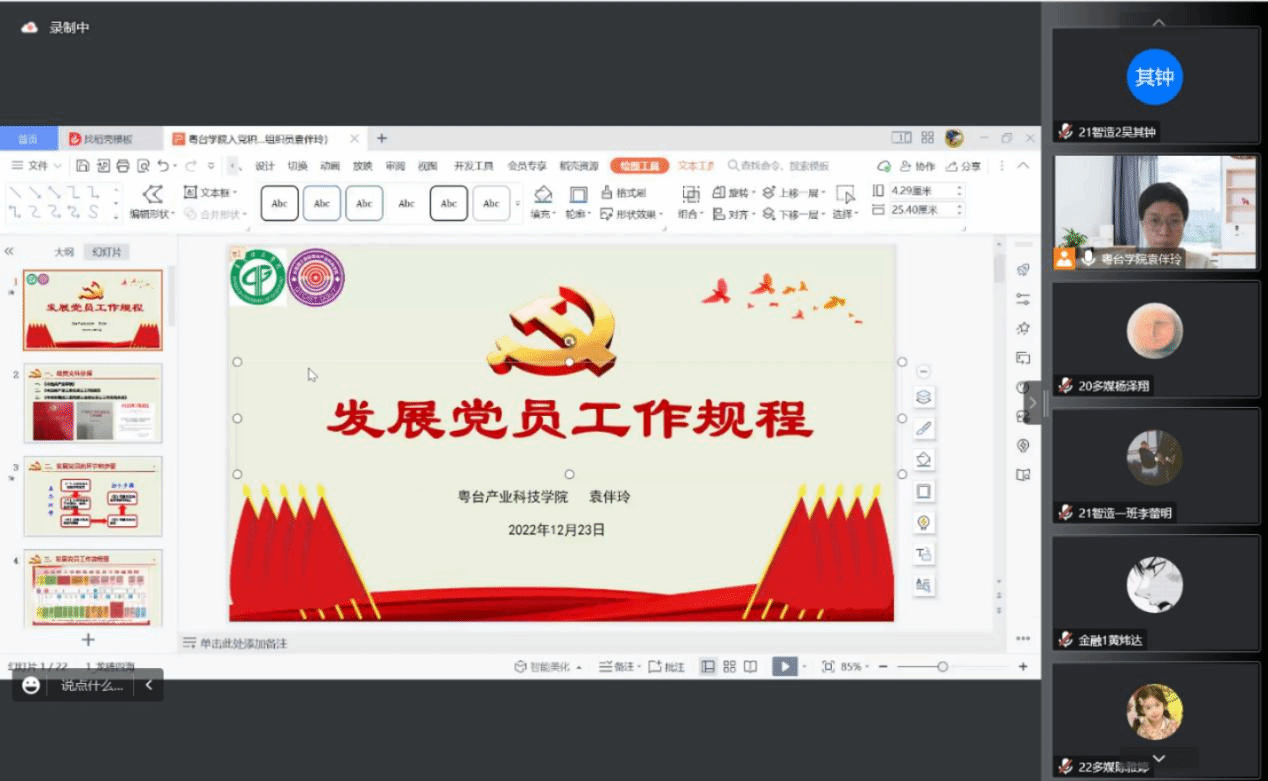Click the format painter brush in floating toolbar
The width and height of the screenshot is (1268, 781).
(x=924, y=428)
